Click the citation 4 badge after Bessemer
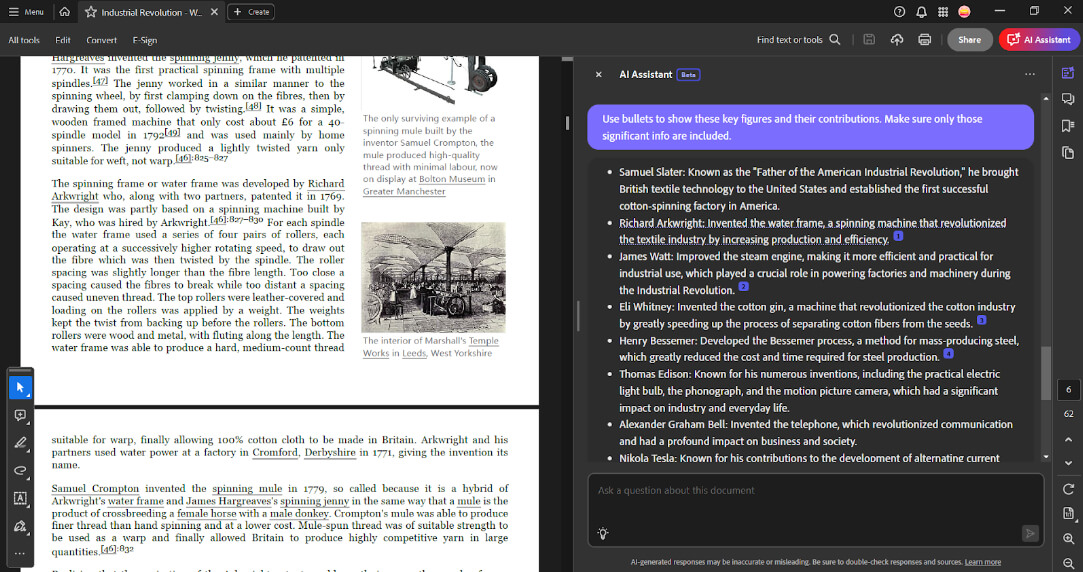Screen dimensions: 1083x572 pyautogui.click(x=948, y=354)
